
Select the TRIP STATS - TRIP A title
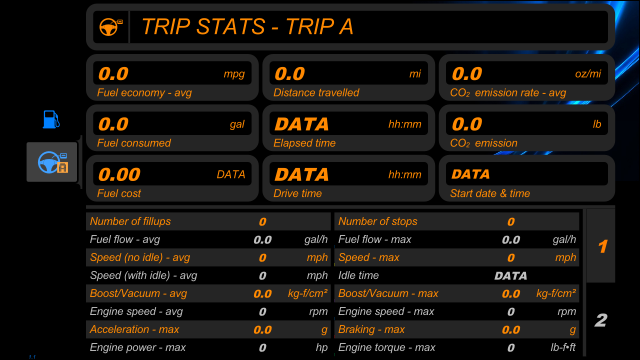(x=247, y=27)
